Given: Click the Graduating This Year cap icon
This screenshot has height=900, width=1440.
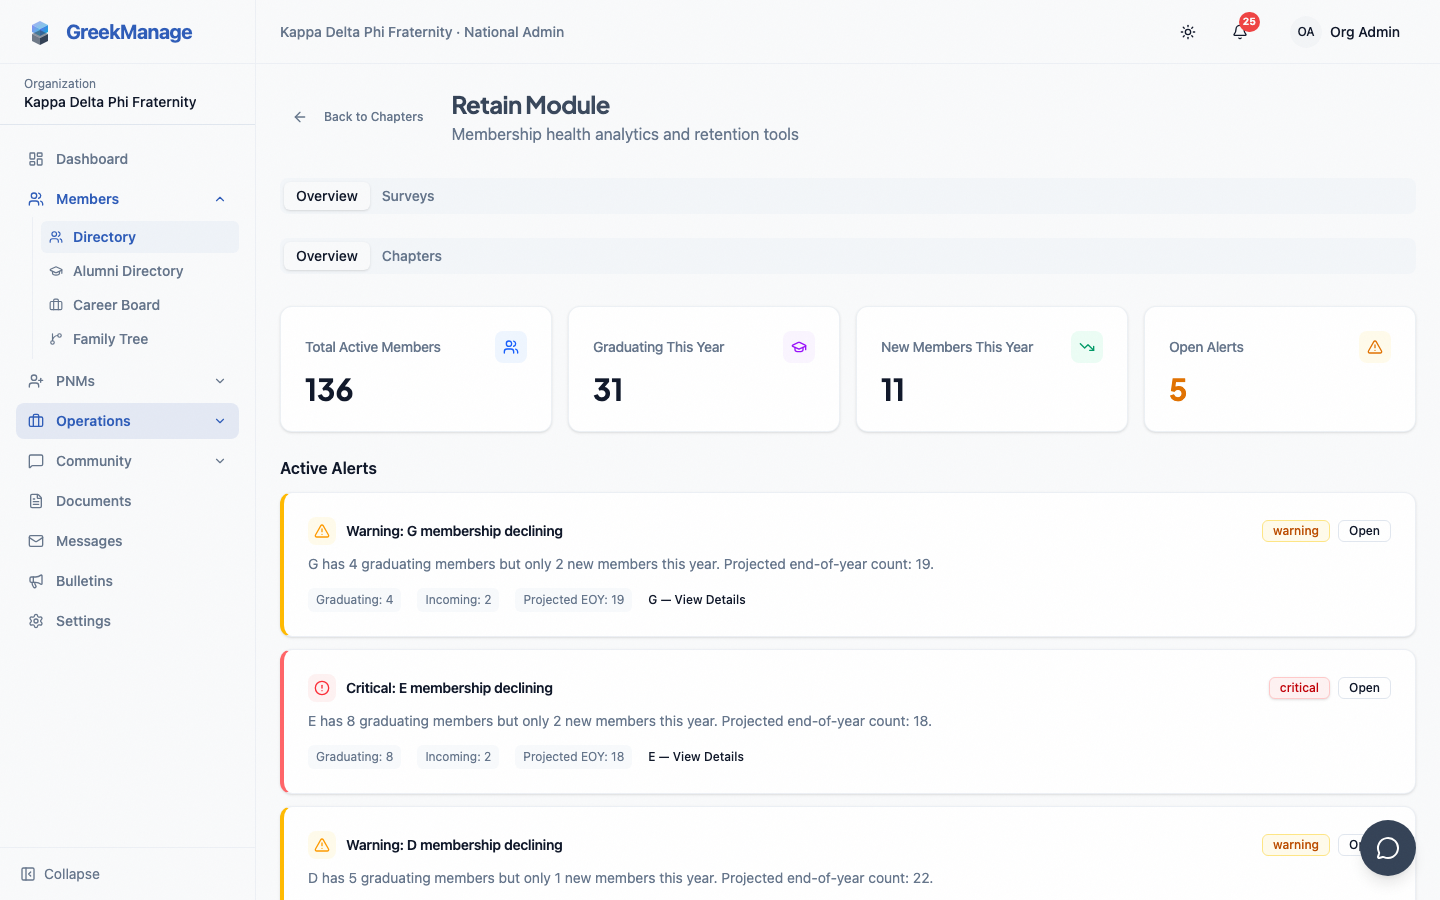Looking at the screenshot, I should [x=799, y=347].
